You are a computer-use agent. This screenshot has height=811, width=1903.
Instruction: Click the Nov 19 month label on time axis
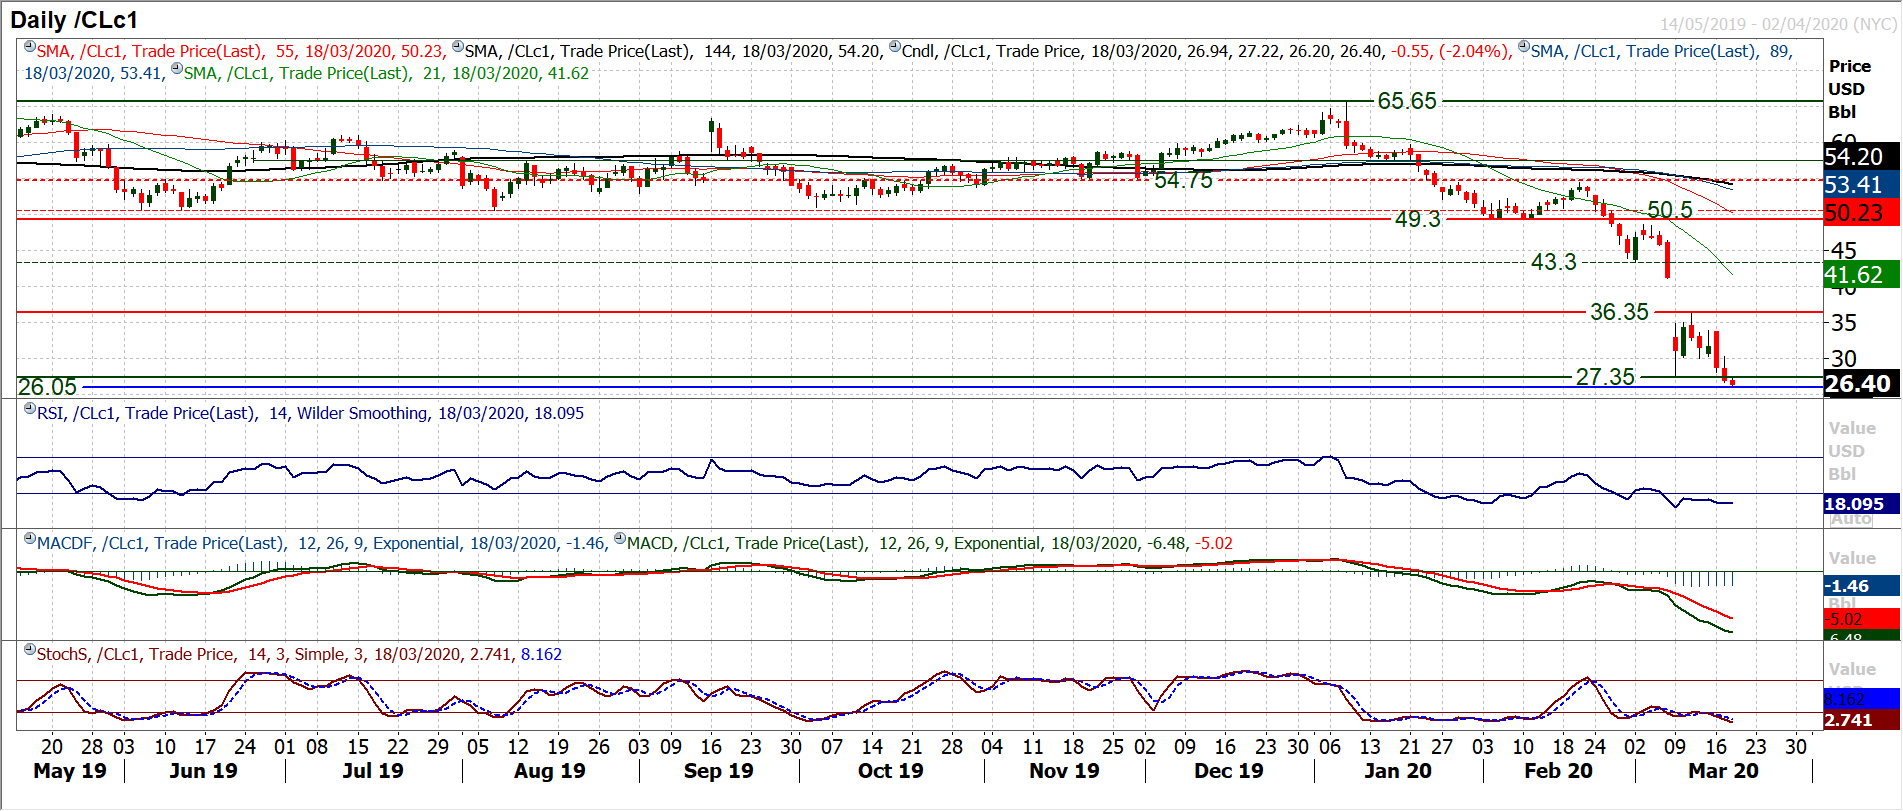(1064, 771)
